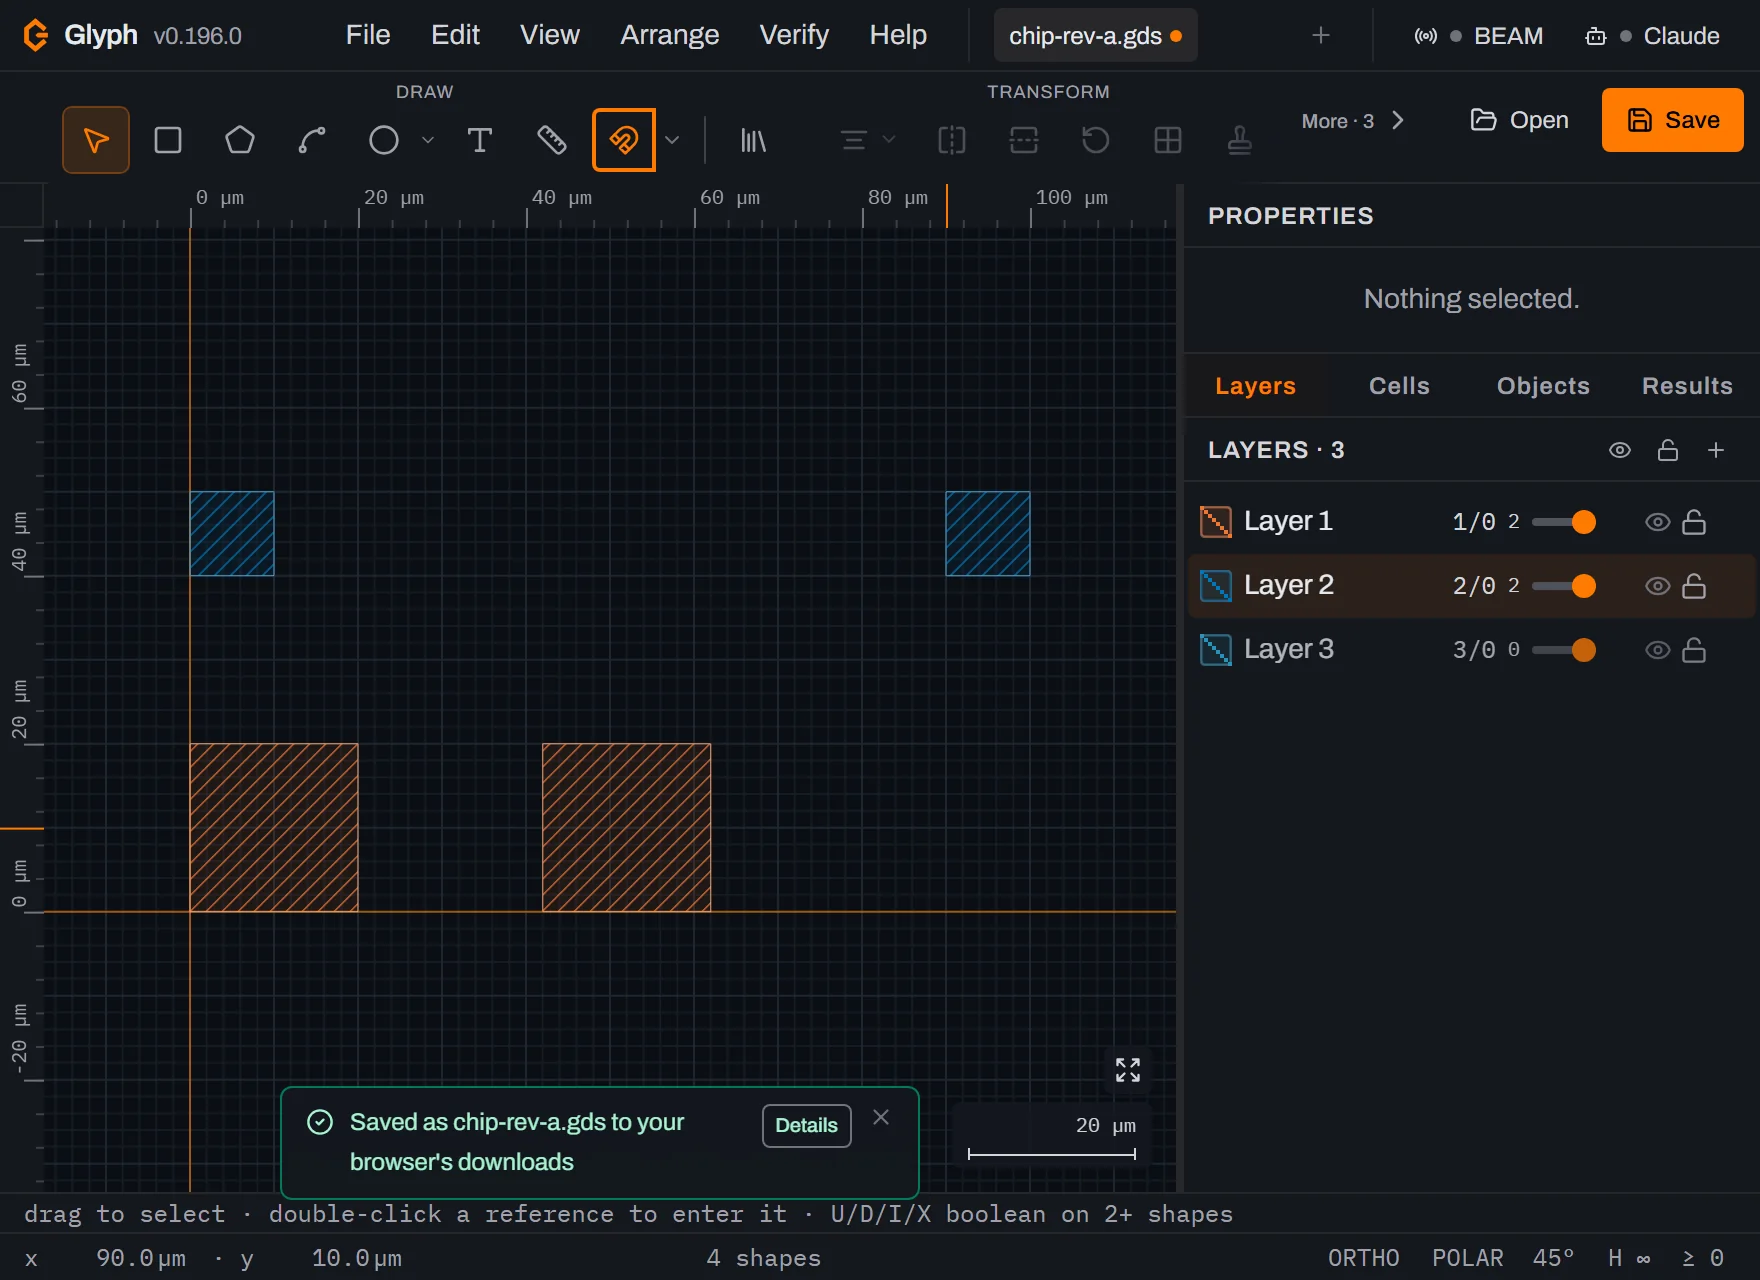The width and height of the screenshot is (1760, 1280).
Task: Click the highlighted snap magnet tool
Action: [x=624, y=140]
